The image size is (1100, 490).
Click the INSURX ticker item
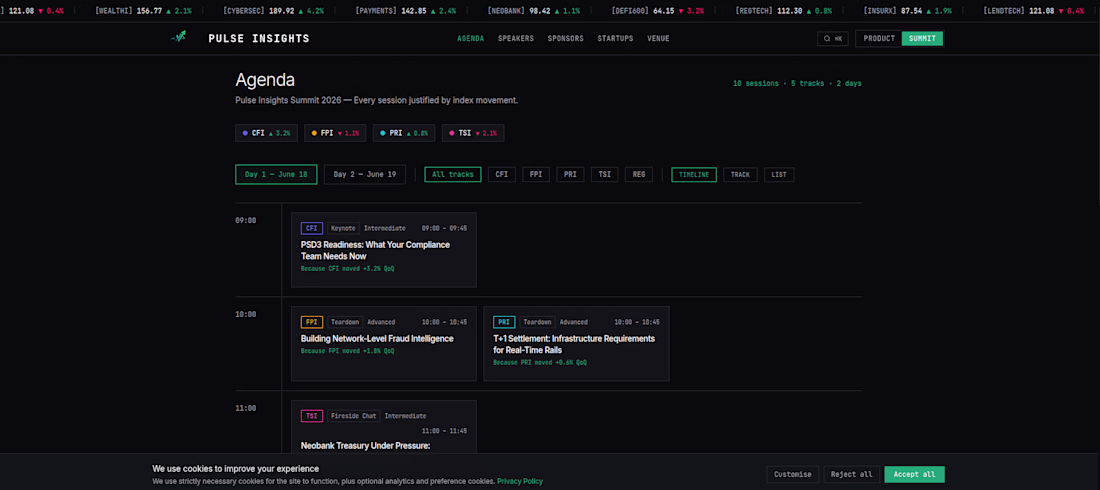tap(910, 11)
